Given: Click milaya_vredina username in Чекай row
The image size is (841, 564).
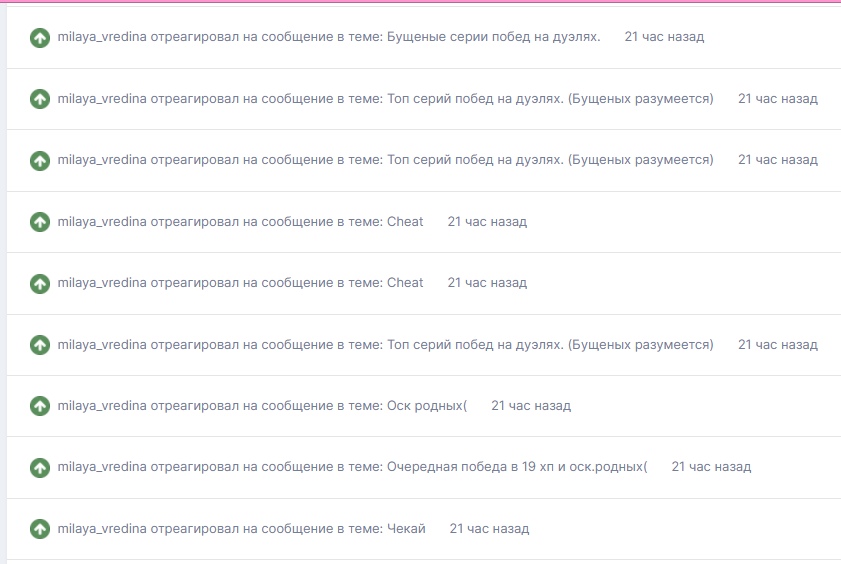Looking at the screenshot, I should click(x=102, y=529).
